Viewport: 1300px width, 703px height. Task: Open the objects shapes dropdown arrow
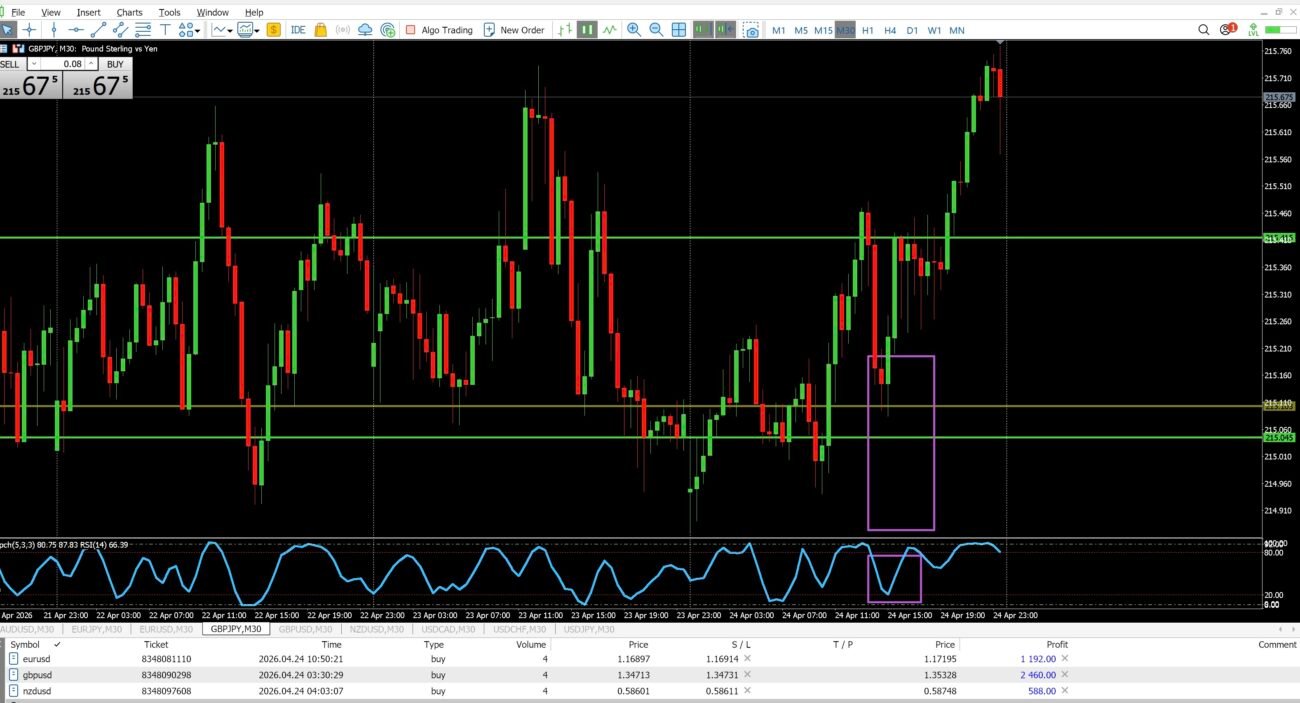[x=198, y=30]
